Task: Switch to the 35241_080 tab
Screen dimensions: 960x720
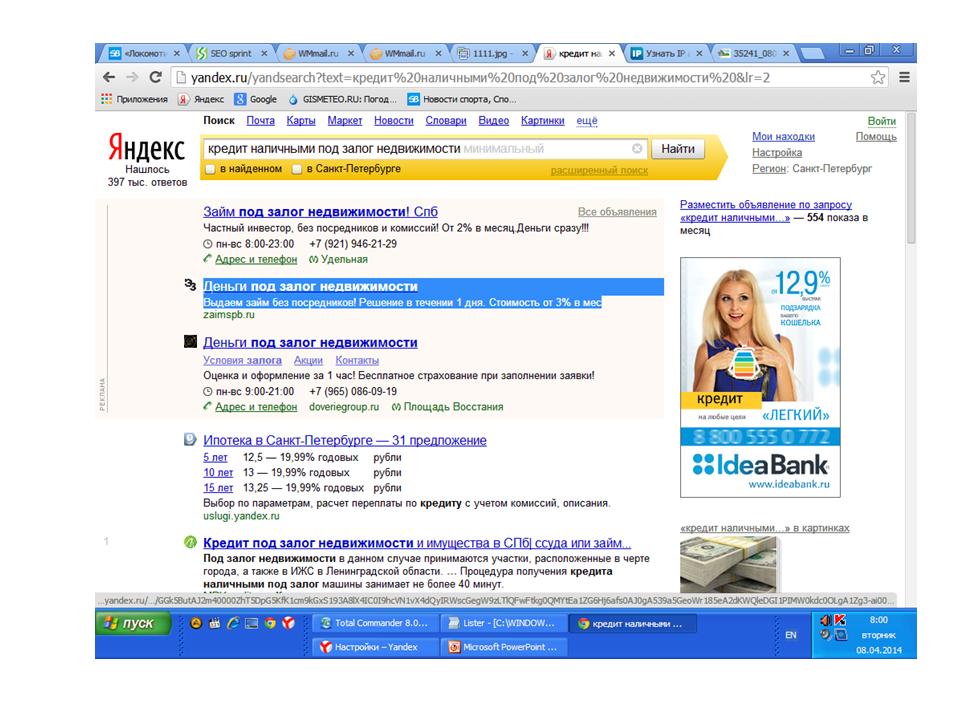Action: coord(754,54)
